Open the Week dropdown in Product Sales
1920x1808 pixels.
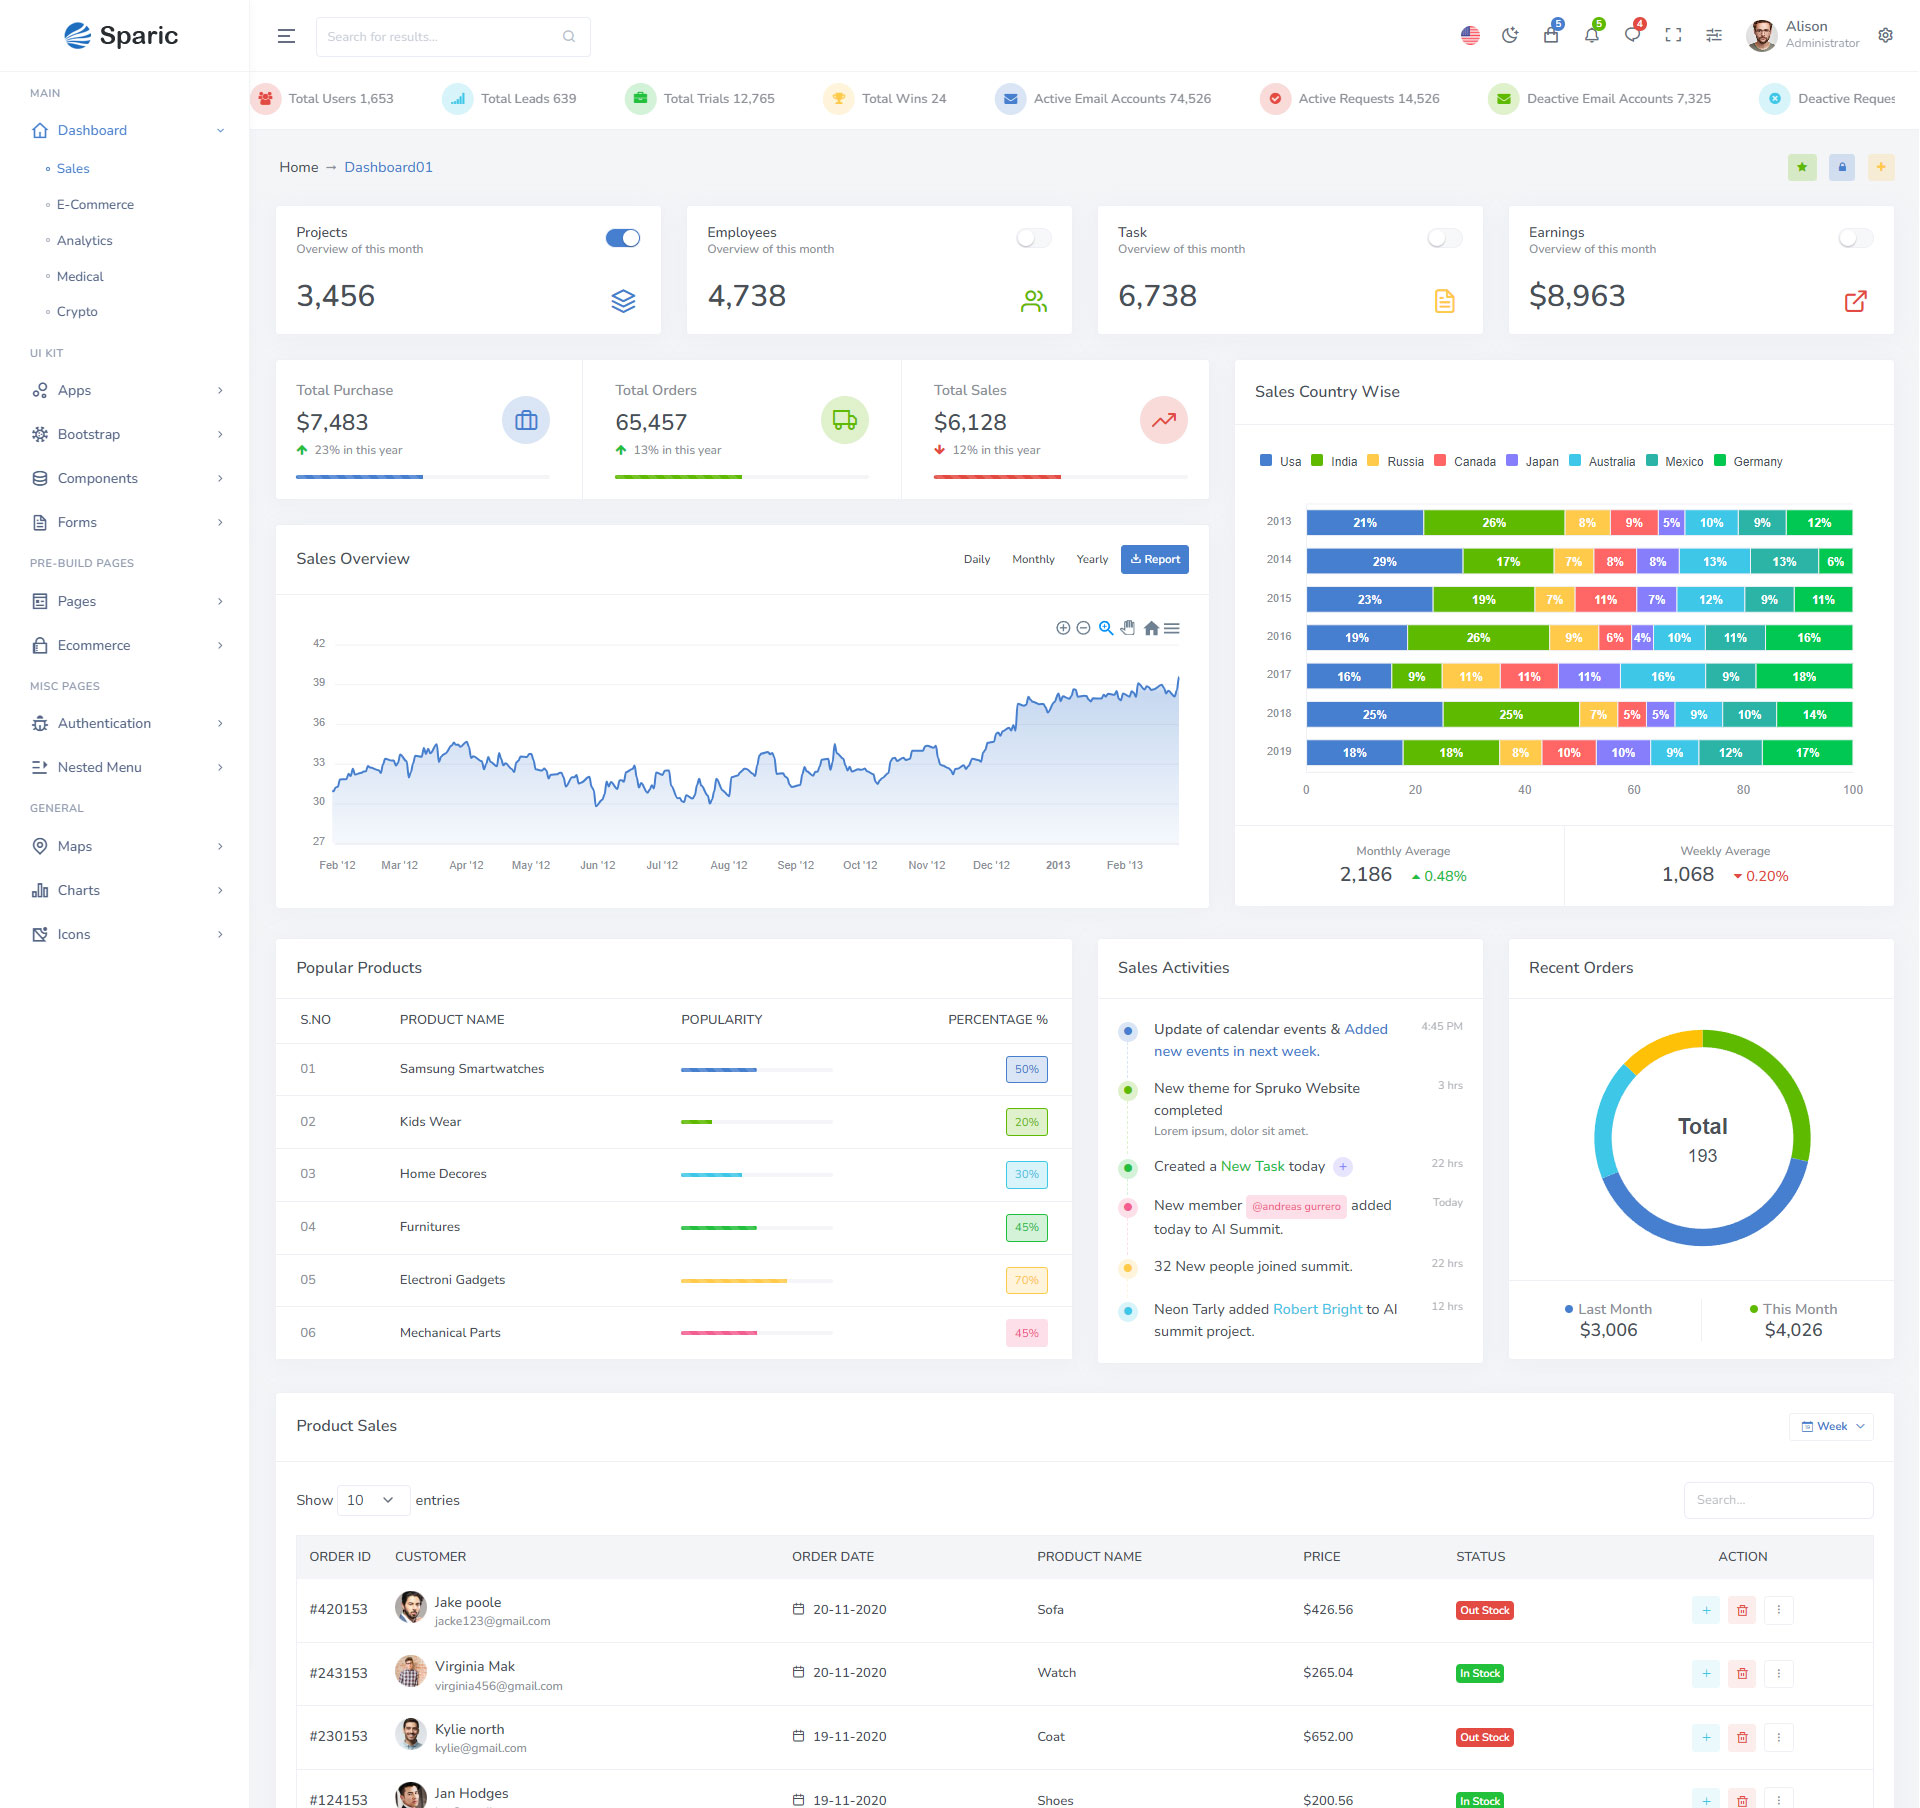tap(1831, 1426)
